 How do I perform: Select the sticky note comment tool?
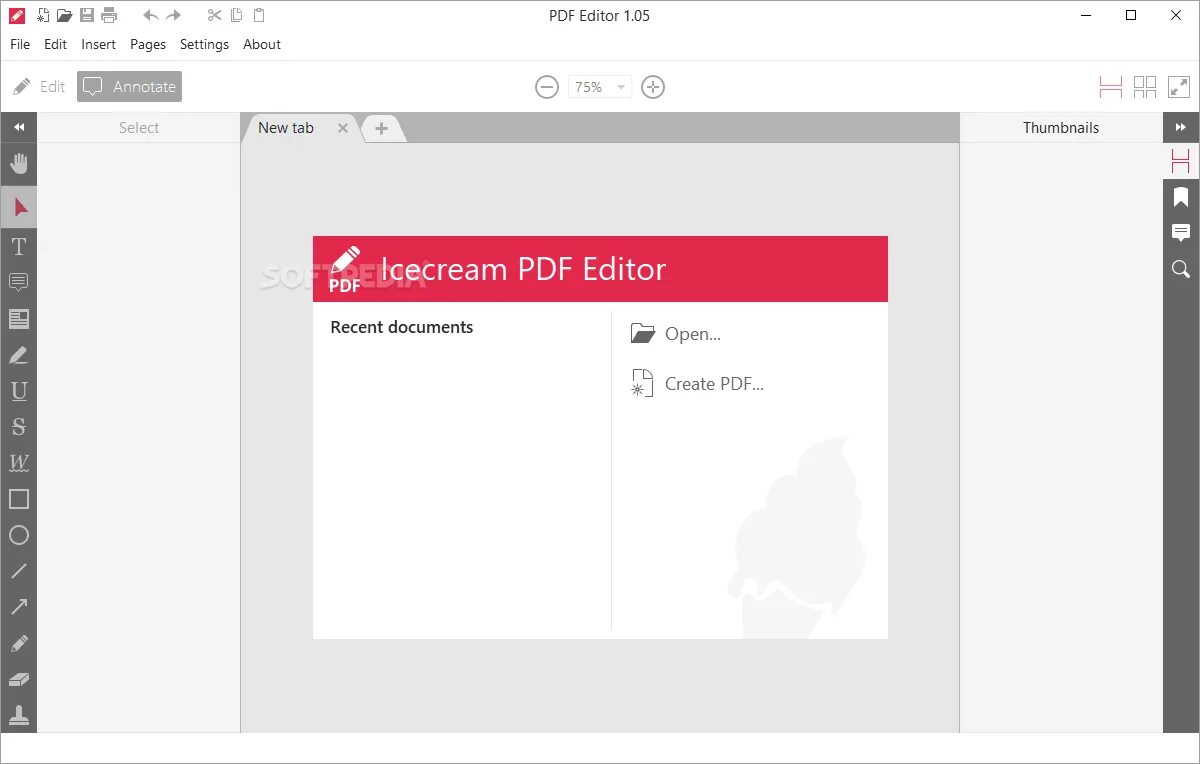(18, 282)
